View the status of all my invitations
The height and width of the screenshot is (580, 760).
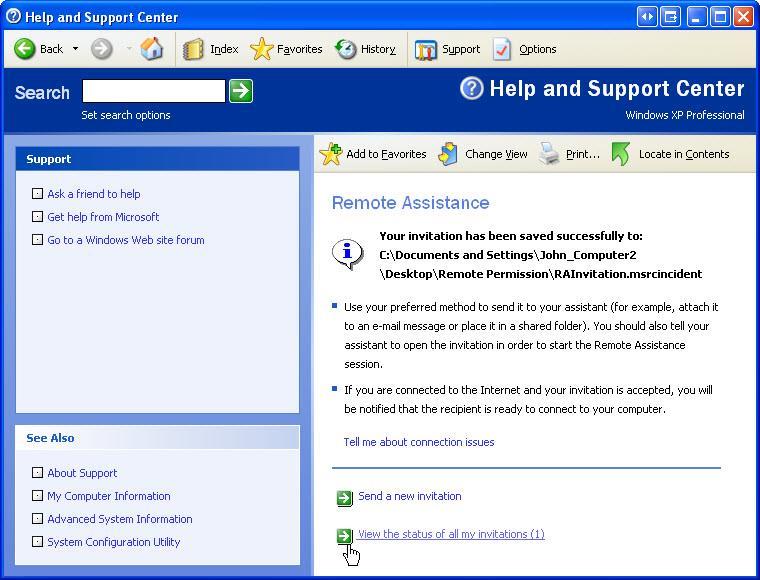click(x=451, y=534)
